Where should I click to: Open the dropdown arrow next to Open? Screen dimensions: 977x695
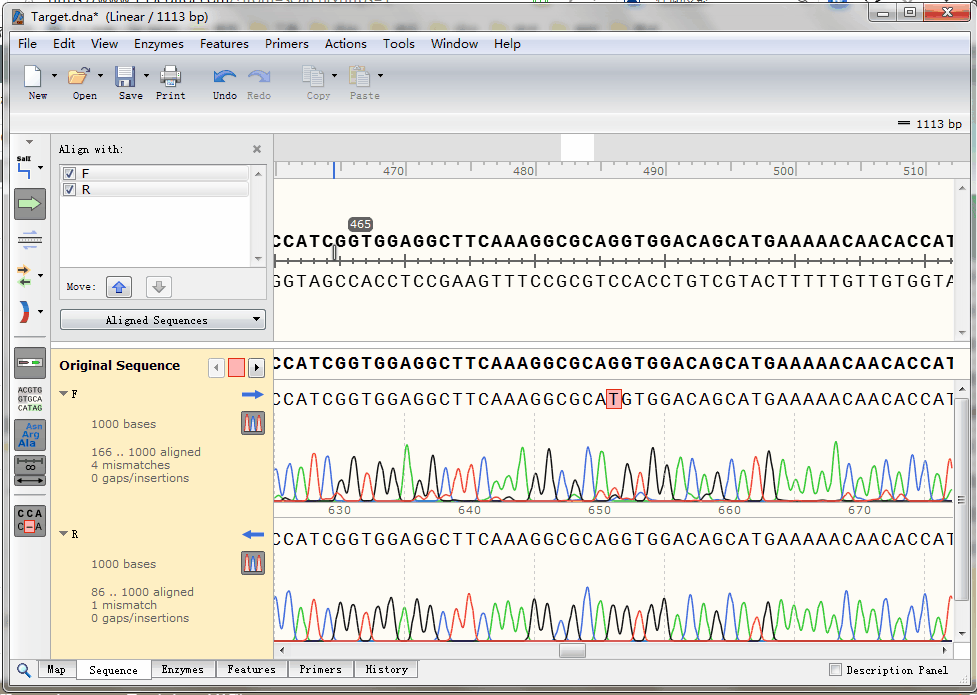click(100, 76)
